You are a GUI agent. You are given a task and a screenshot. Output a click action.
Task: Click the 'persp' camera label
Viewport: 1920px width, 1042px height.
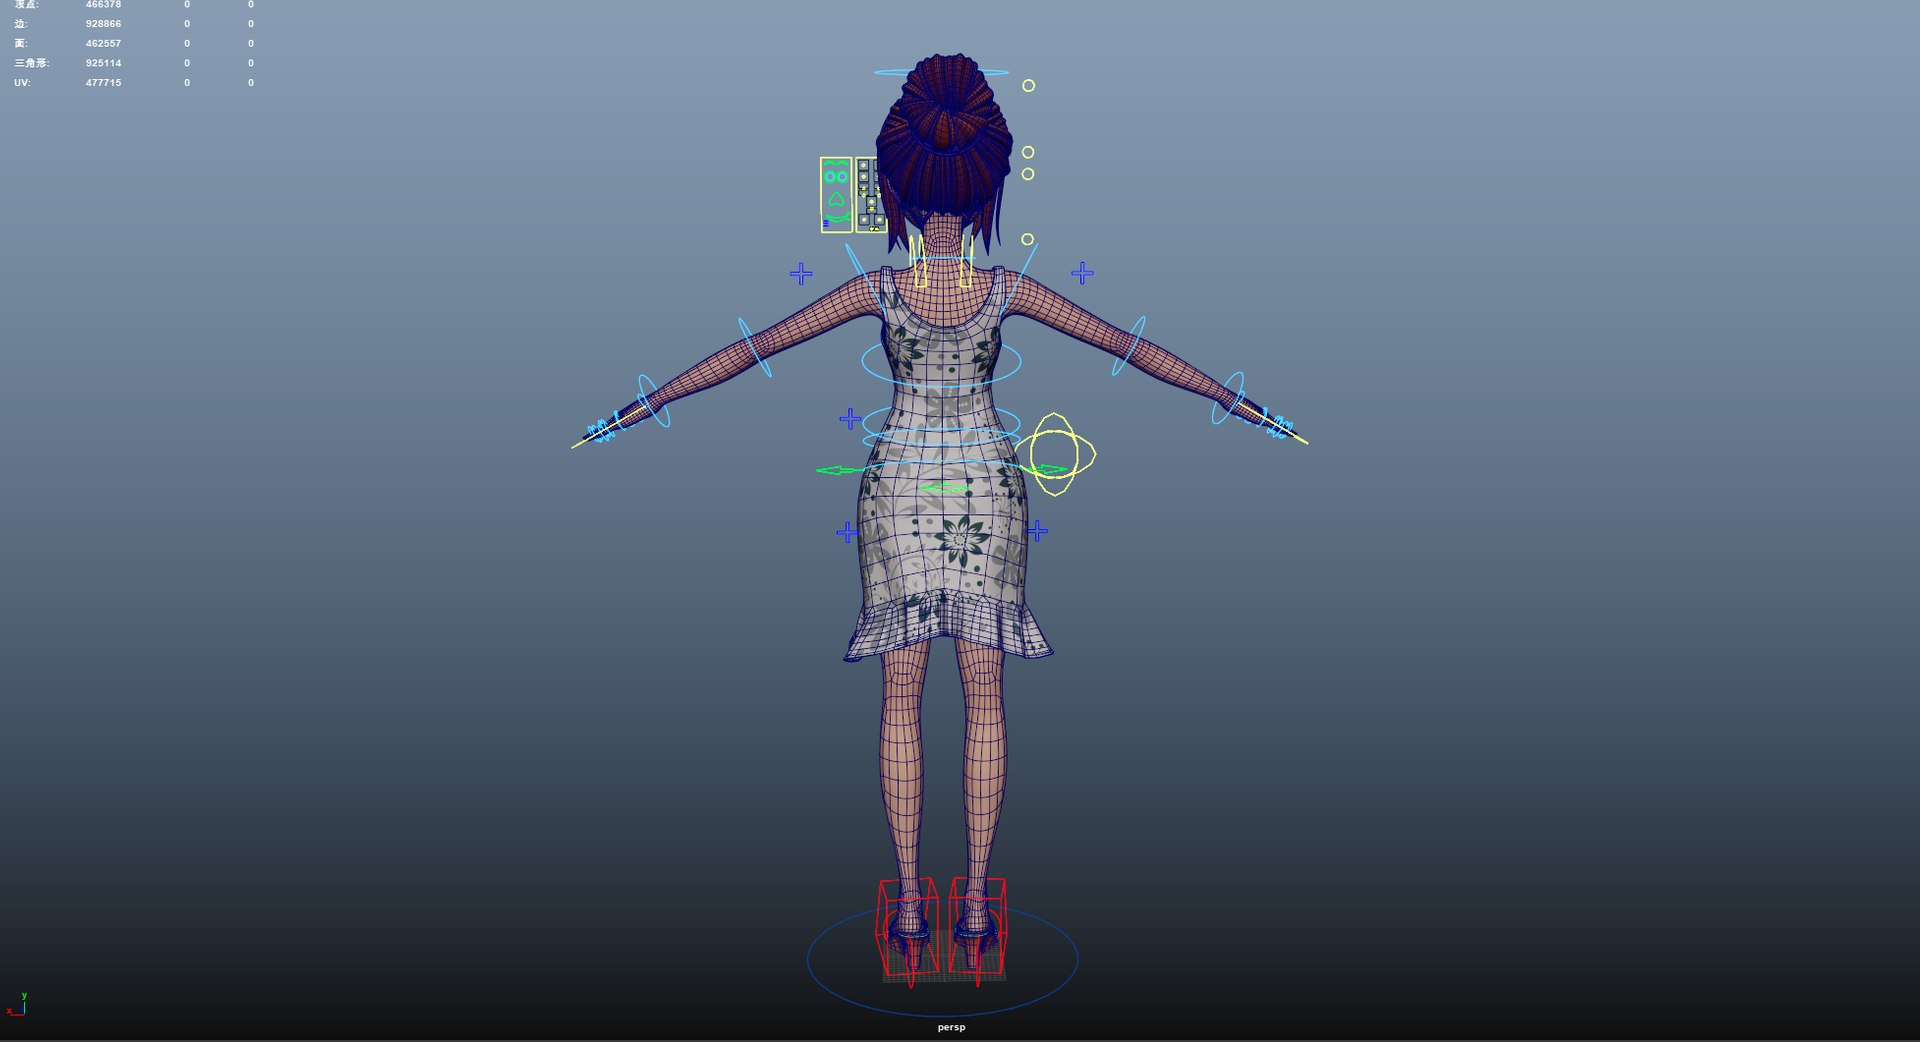(951, 1027)
